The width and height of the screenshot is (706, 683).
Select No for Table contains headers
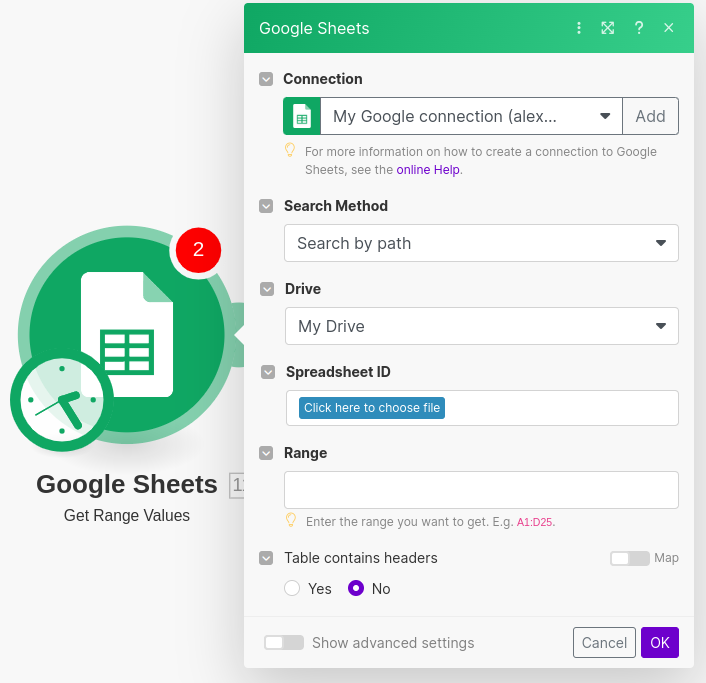356,588
